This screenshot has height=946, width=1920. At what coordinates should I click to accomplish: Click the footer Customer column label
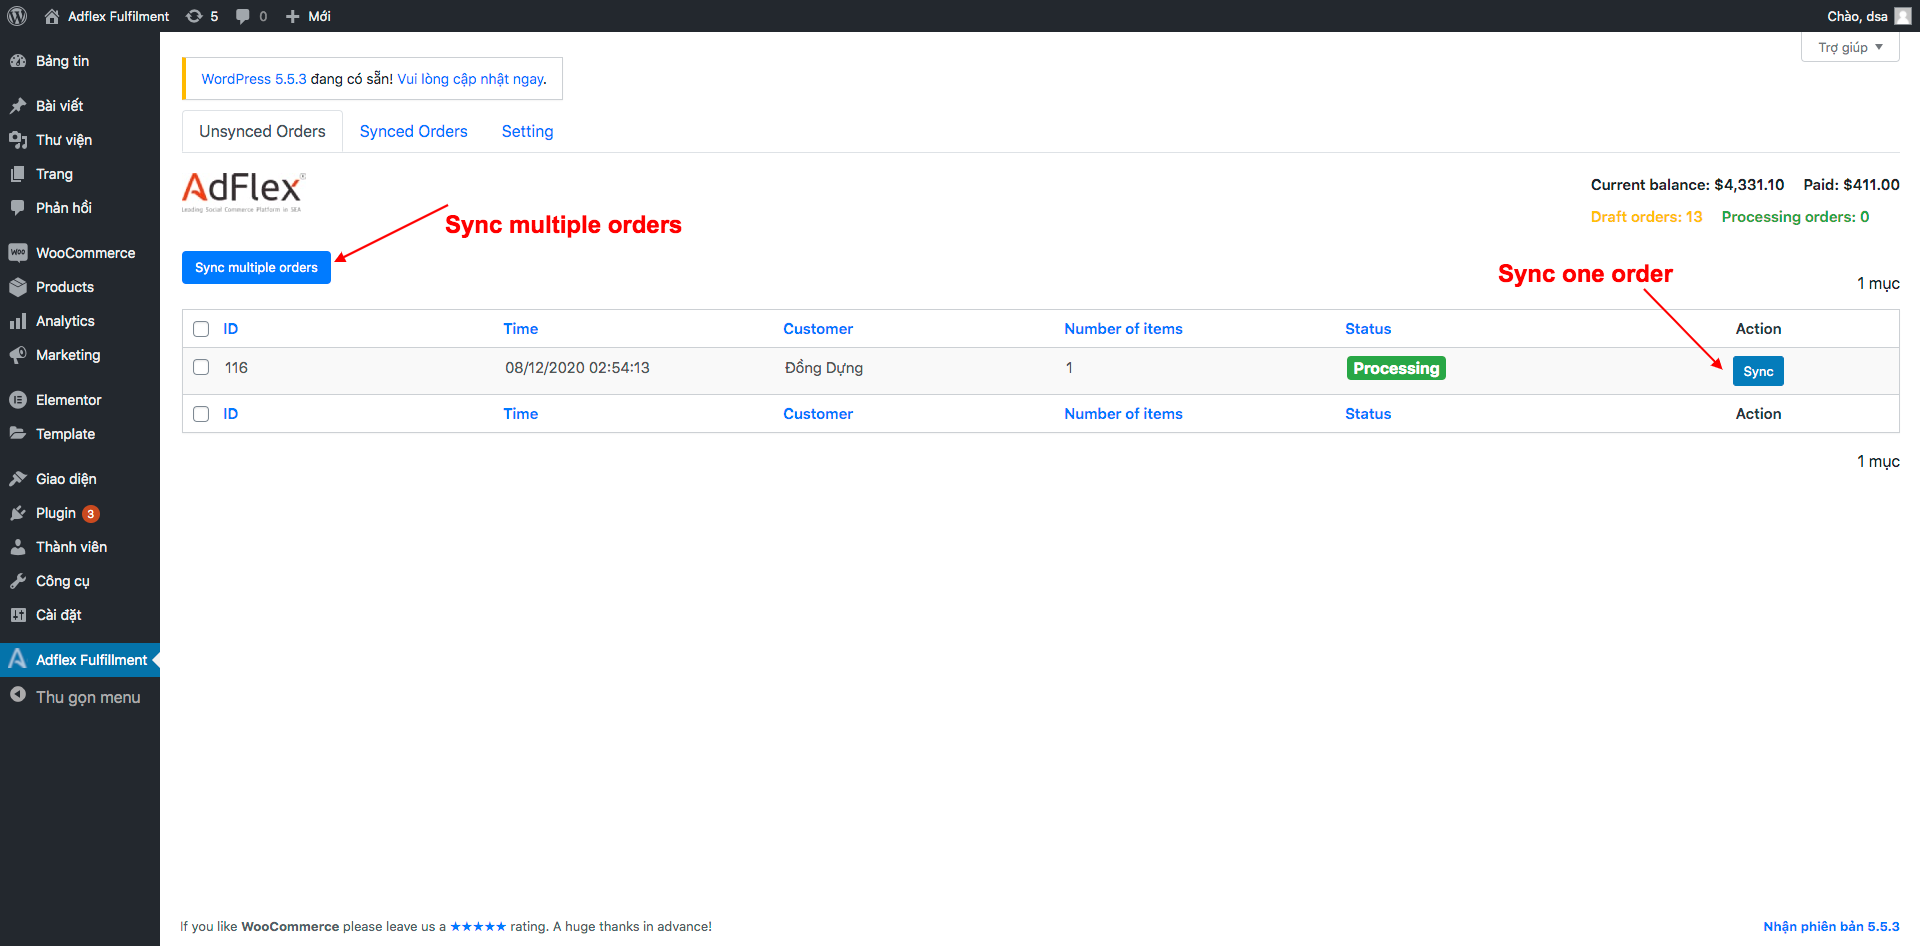818,414
